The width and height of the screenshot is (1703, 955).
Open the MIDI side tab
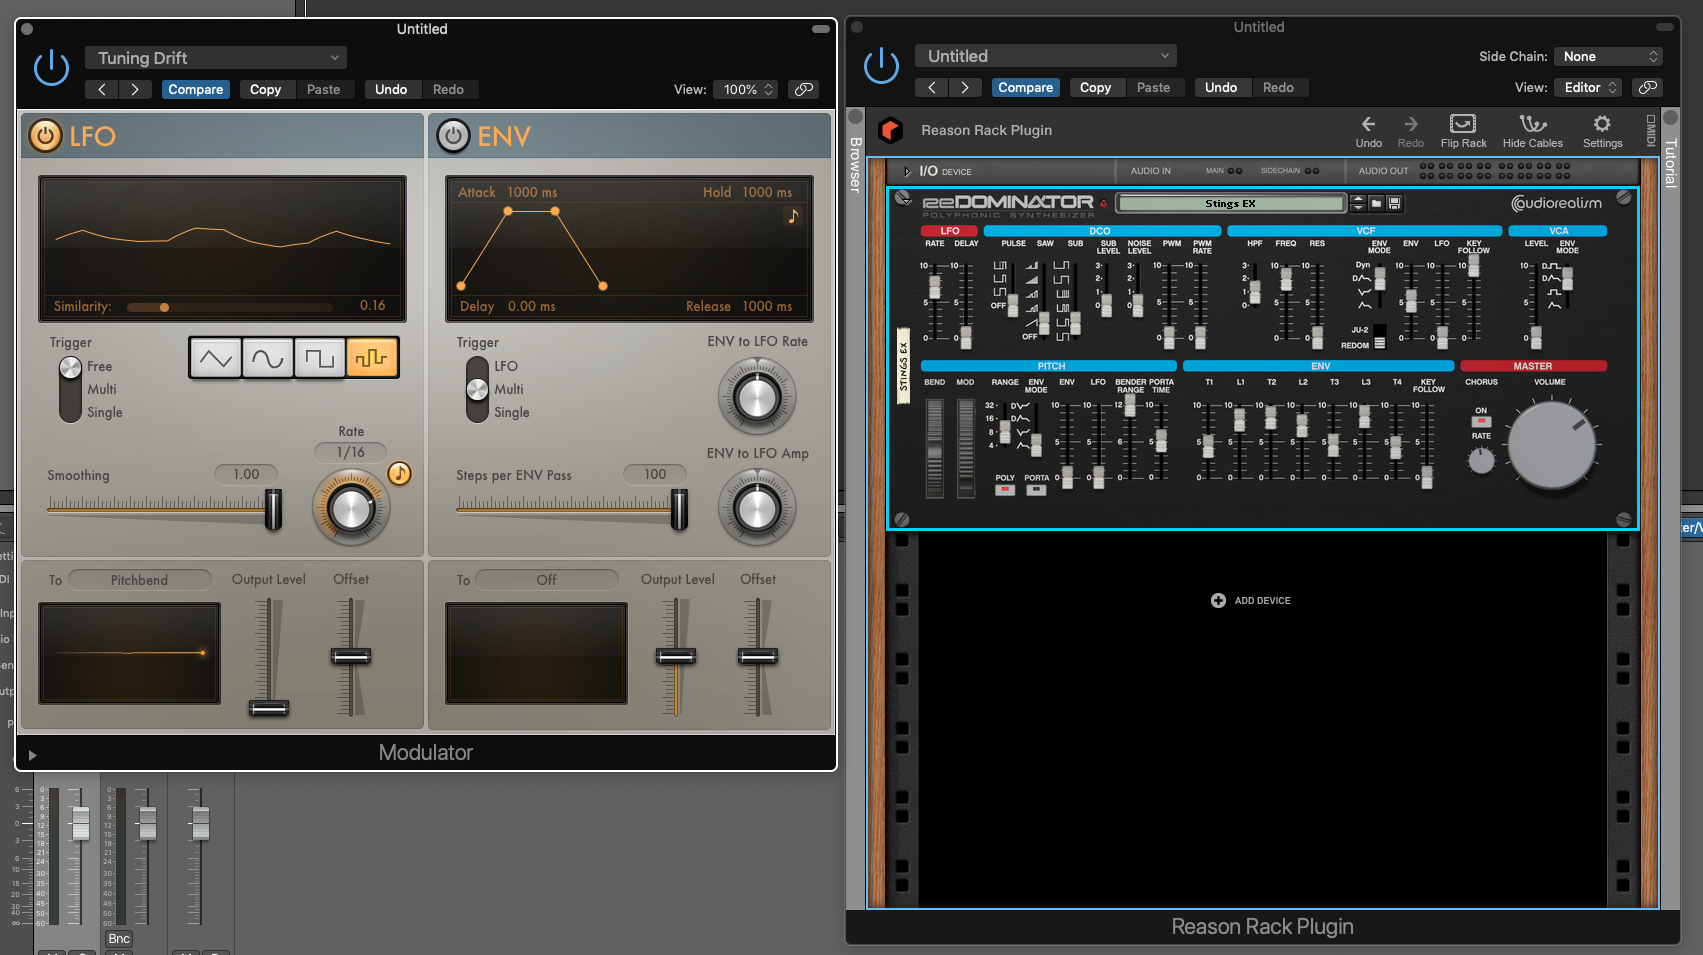tap(1651, 130)
